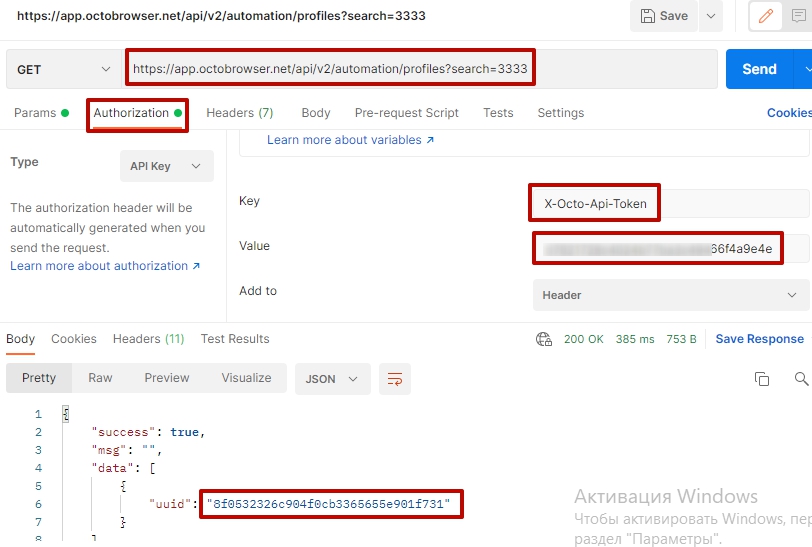Send the request
The image size is (812, 547).
pyautogui.click(x=759, y=69)
